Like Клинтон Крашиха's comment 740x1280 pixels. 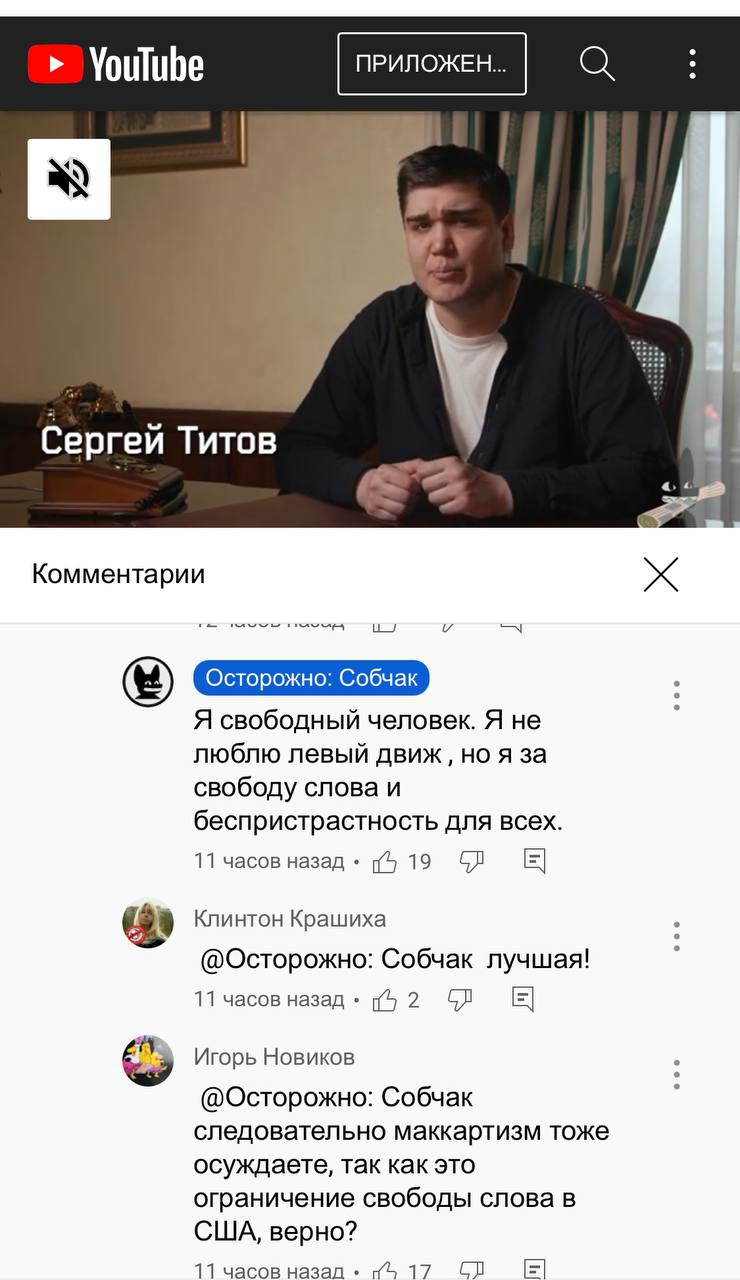[385, 999]
